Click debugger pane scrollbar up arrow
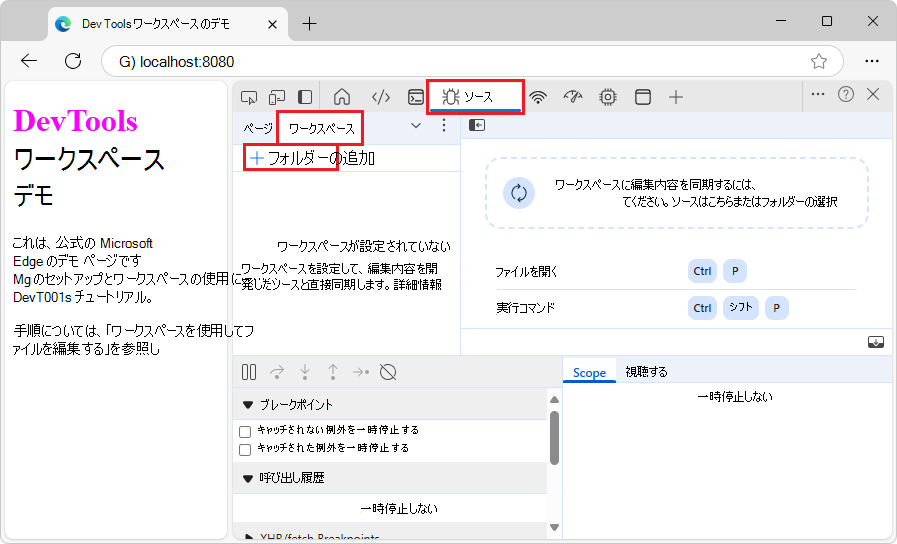 pos(554,399)
